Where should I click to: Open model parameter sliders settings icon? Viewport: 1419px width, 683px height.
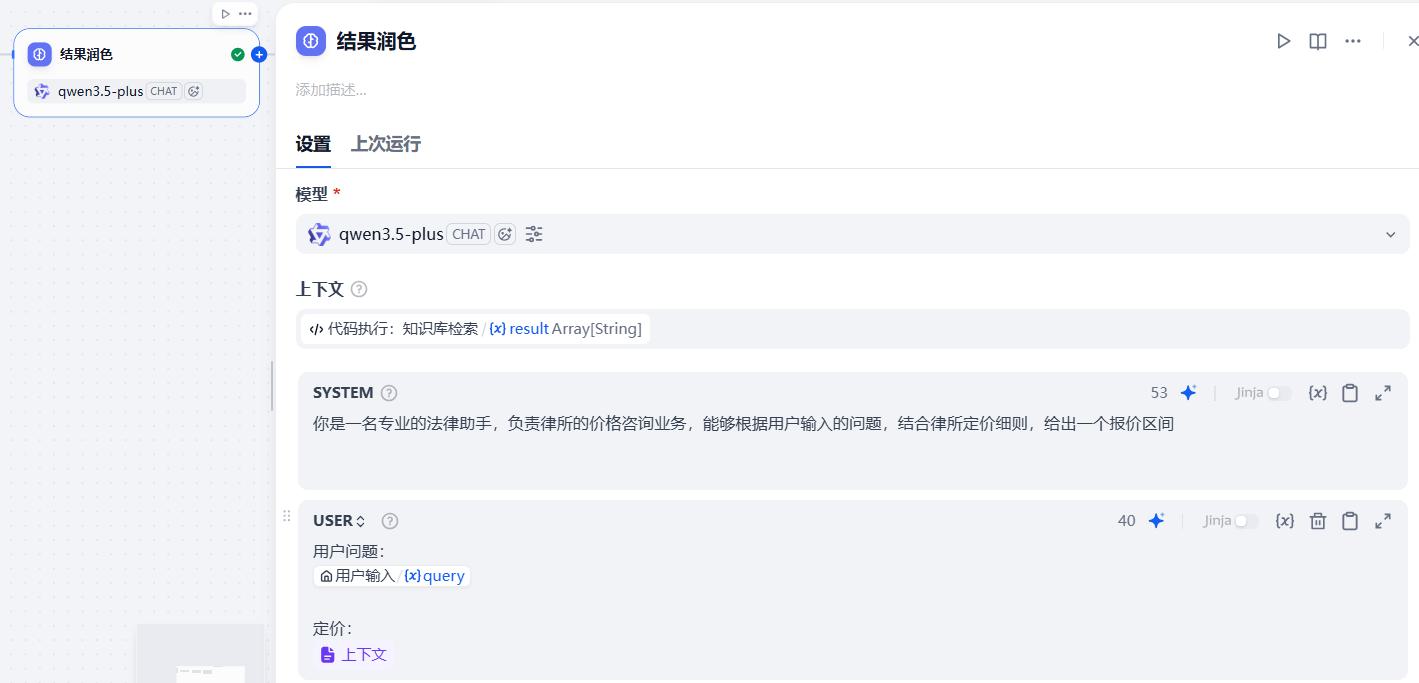[534, 234]
